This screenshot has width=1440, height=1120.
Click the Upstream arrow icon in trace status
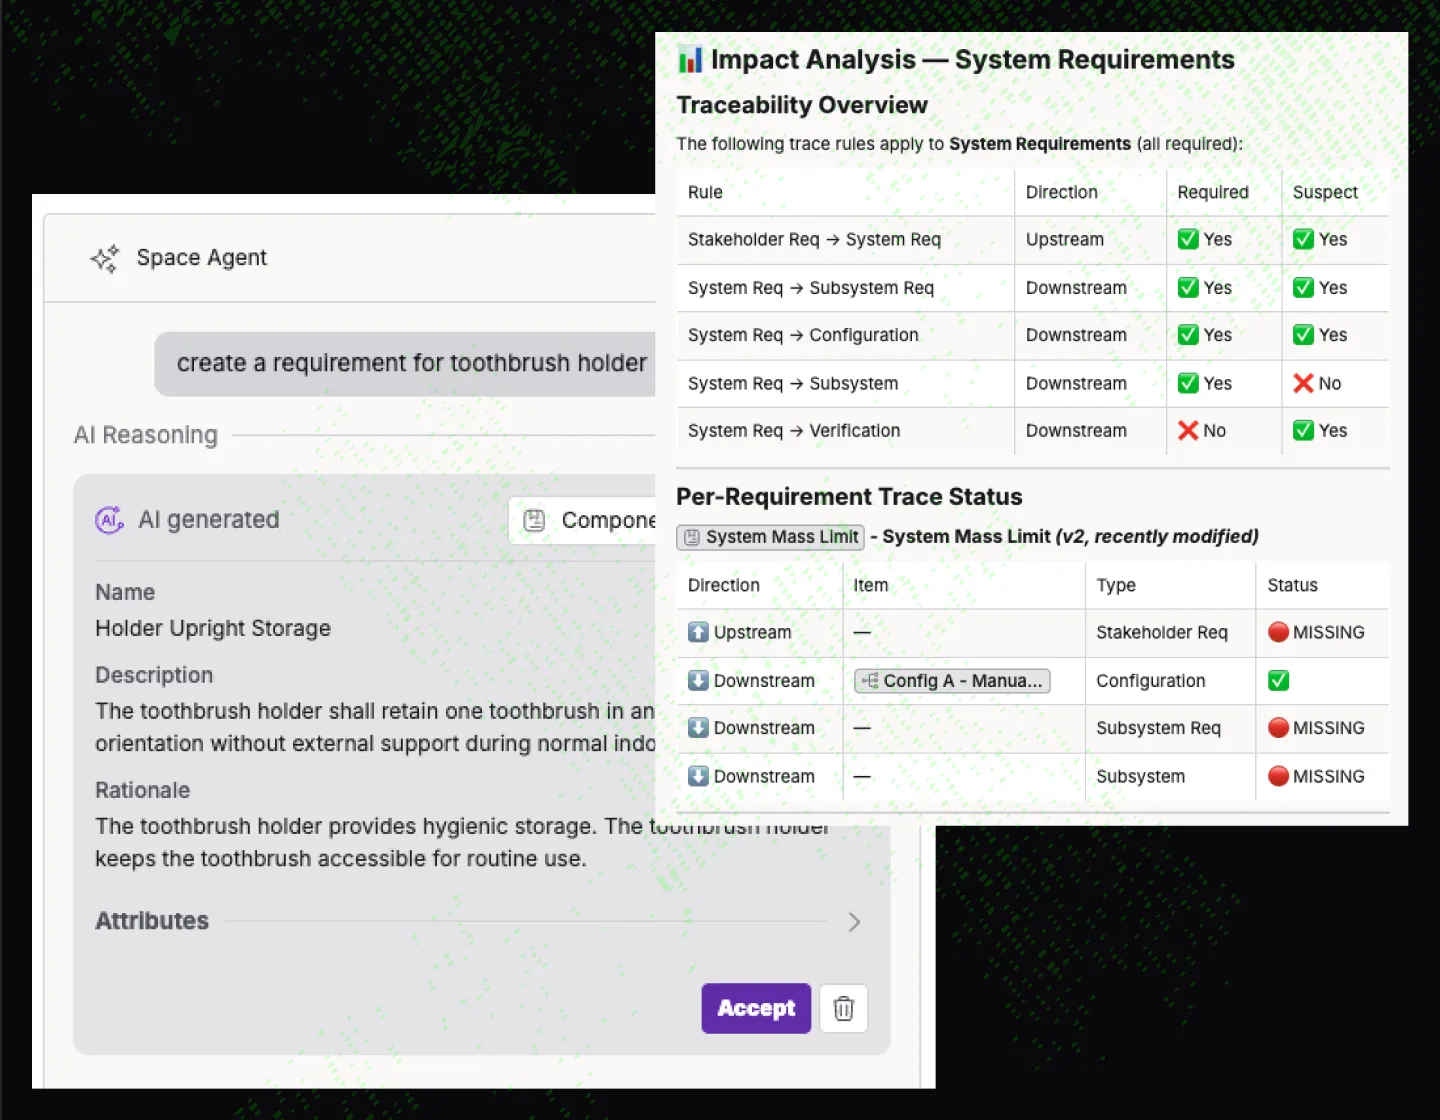click(x=698, y=632)
